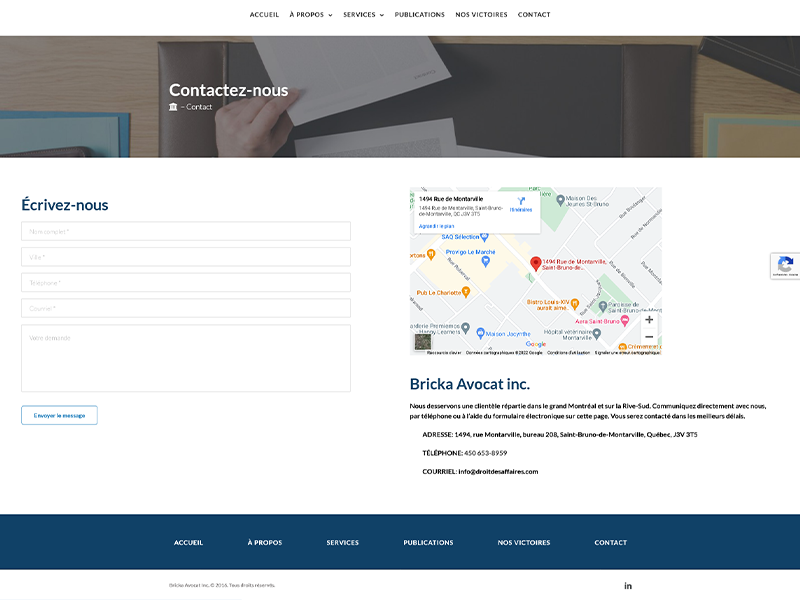Click the Itinéraires directions icon on map
Screen dimensions: 800x600
tap(521, 201)
